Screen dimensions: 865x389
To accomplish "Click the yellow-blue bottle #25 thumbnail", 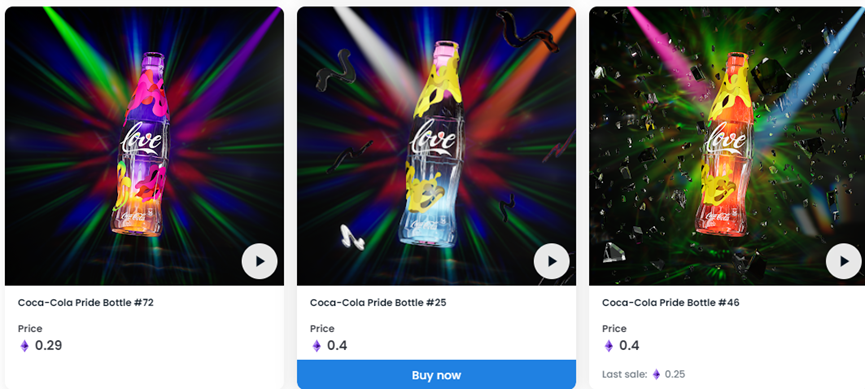I will coord(436,146).
